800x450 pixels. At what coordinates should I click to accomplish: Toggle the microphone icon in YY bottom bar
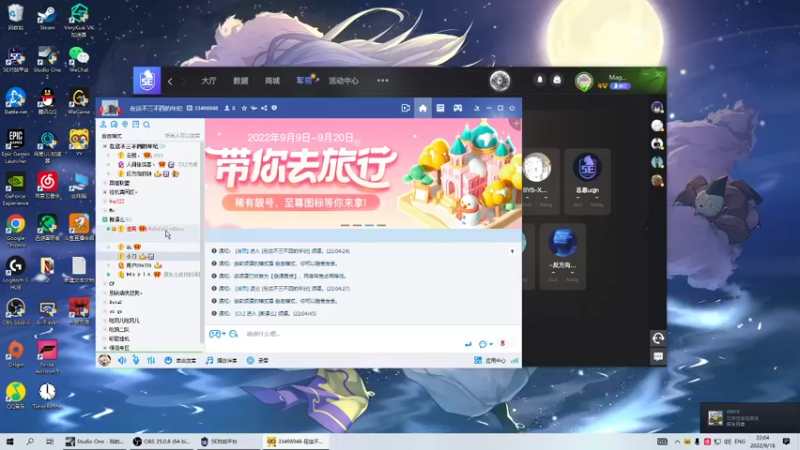tap(136, 360)
